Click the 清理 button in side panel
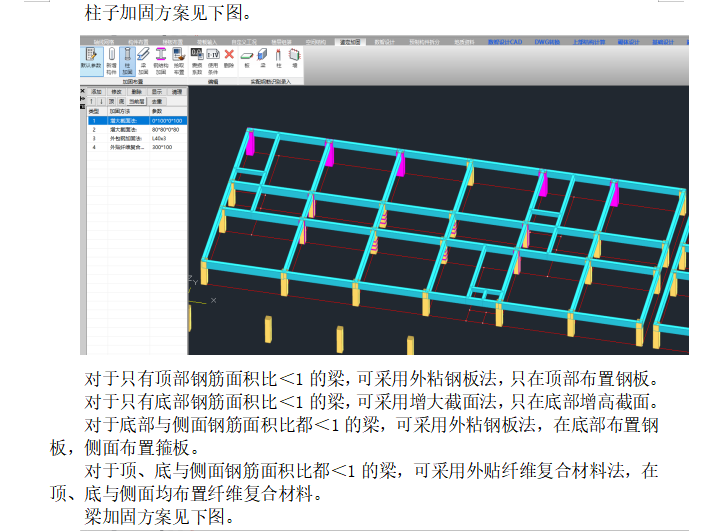Viewport: 713px width, 531px height. [x=176, y=92]
